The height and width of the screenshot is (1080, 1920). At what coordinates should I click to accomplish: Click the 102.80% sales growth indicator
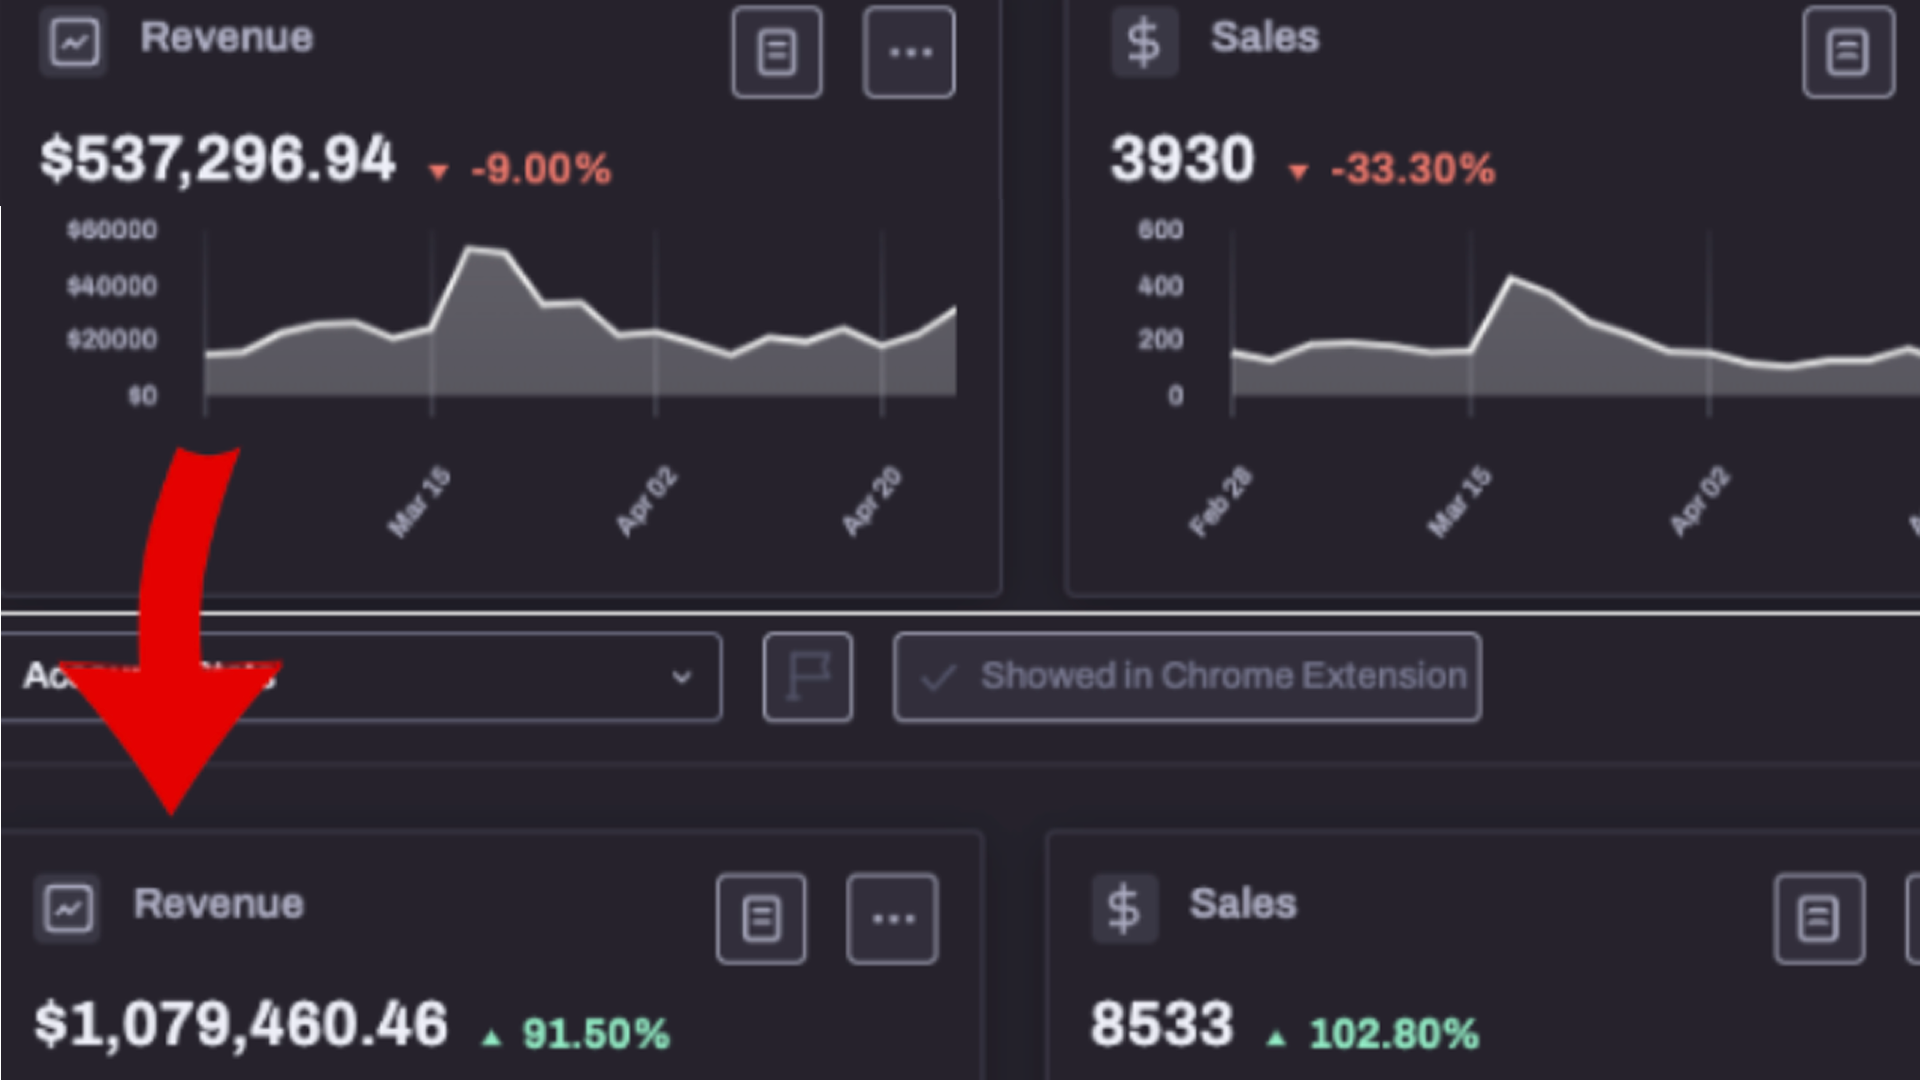coord(1392,1034)
